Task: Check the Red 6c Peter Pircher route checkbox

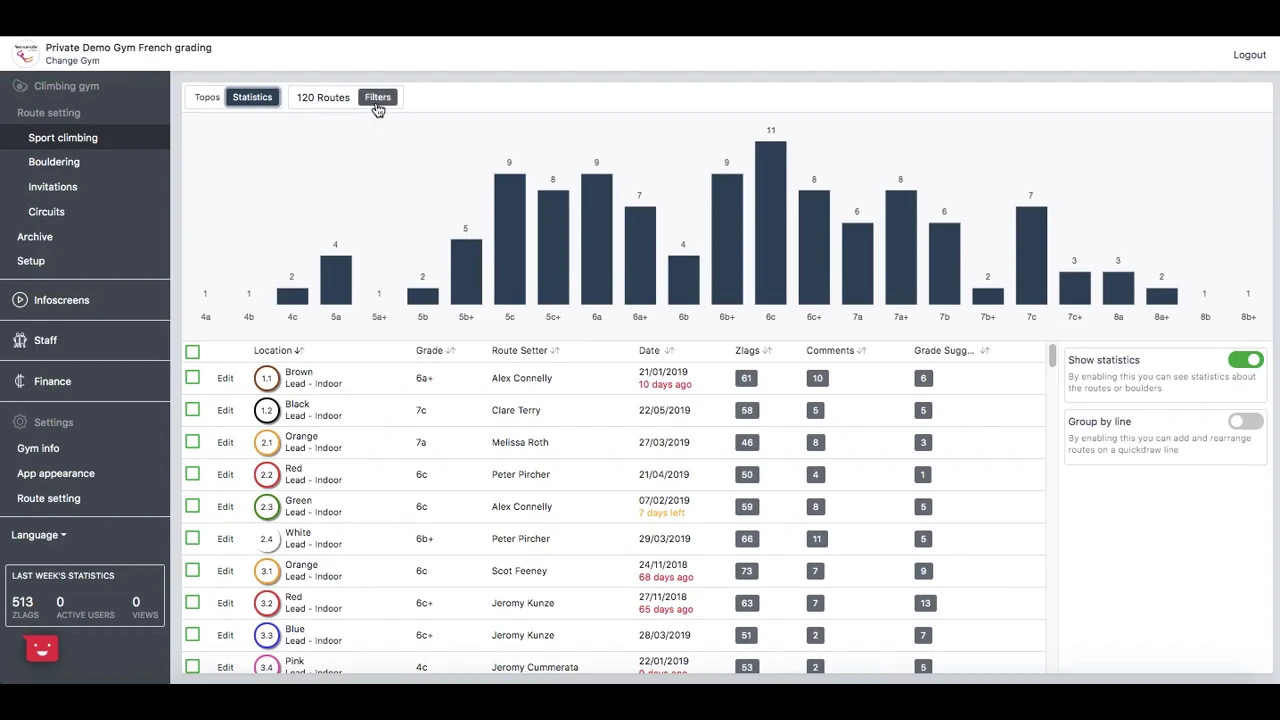Action: pyautogui.click(x=192, y=473)
